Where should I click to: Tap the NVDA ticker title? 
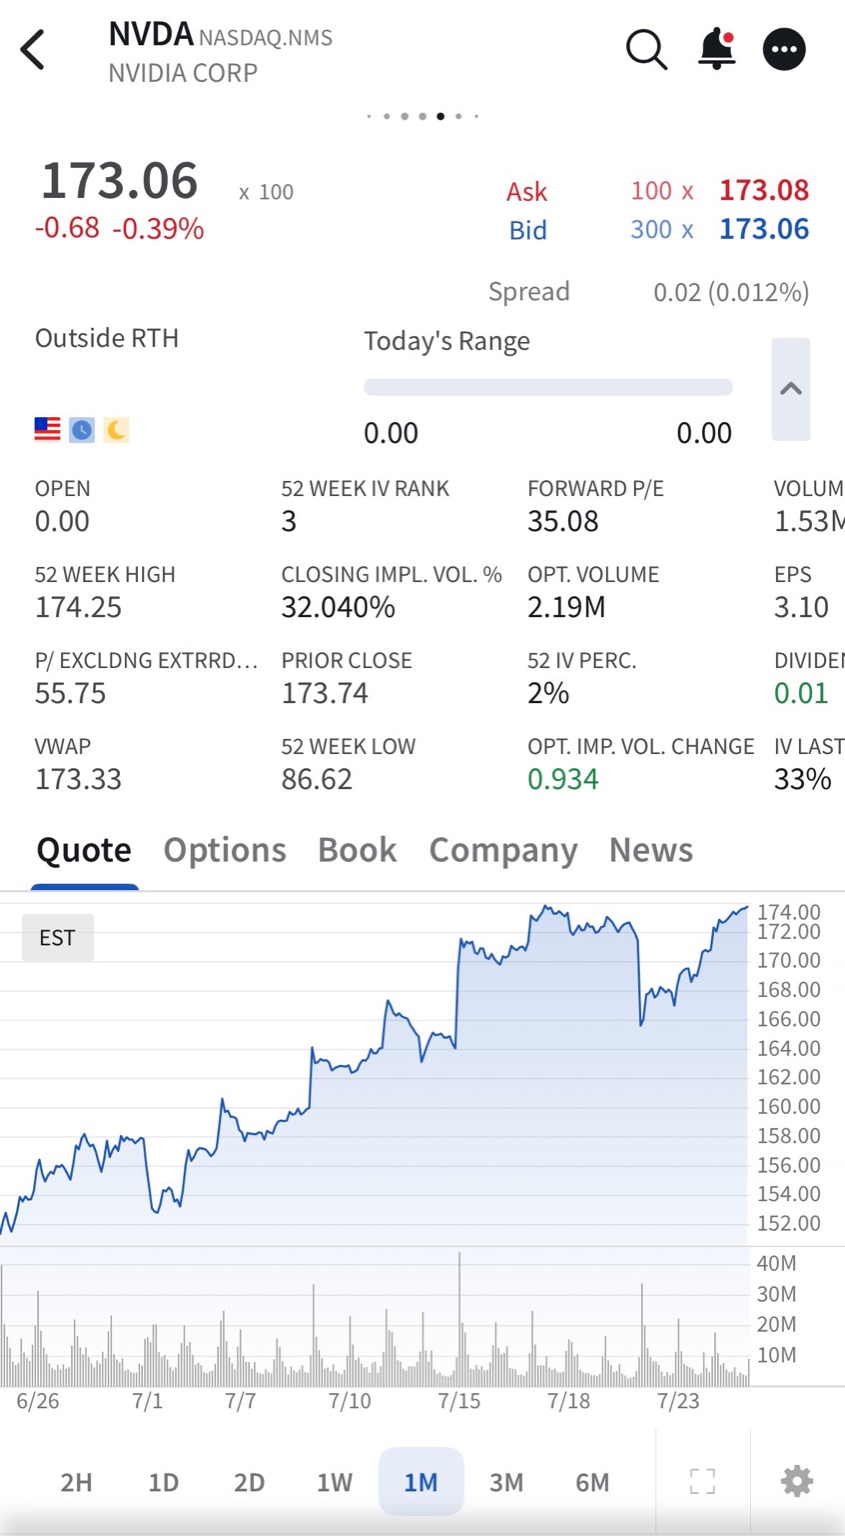click(151, 35)
